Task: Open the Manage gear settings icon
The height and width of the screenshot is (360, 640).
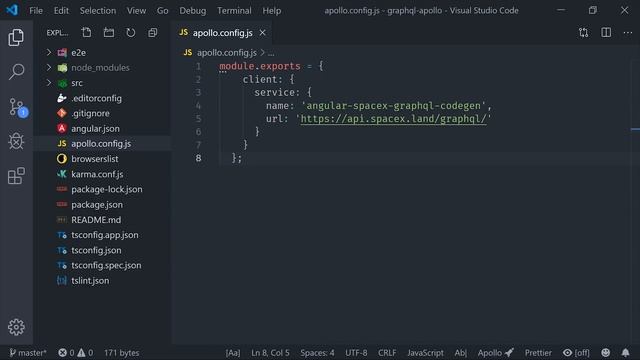Action: (16, 327)
